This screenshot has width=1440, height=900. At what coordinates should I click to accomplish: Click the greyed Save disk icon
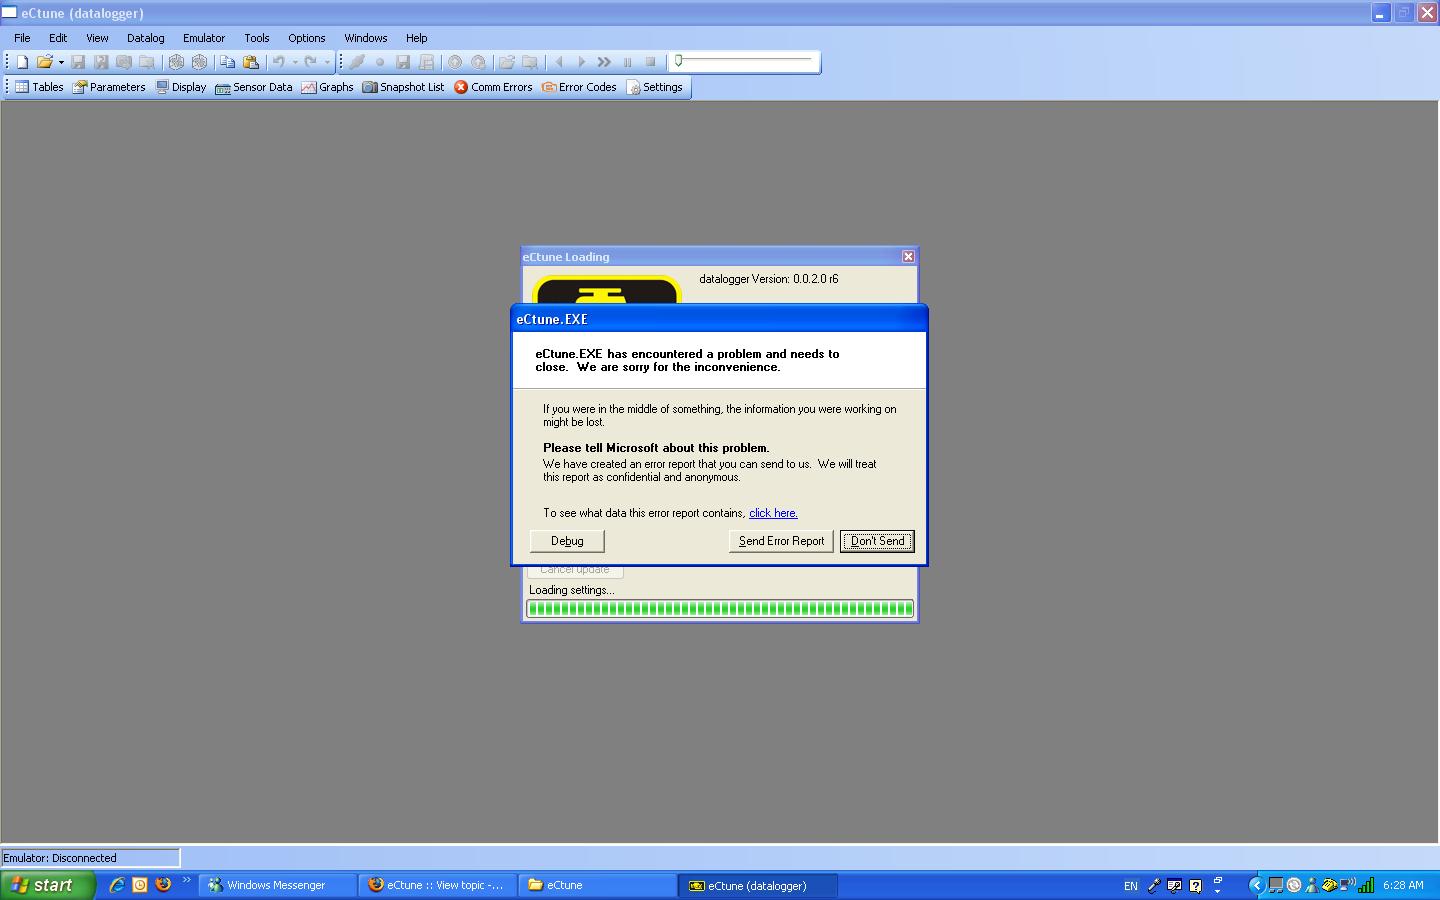[x=78, y=62]
